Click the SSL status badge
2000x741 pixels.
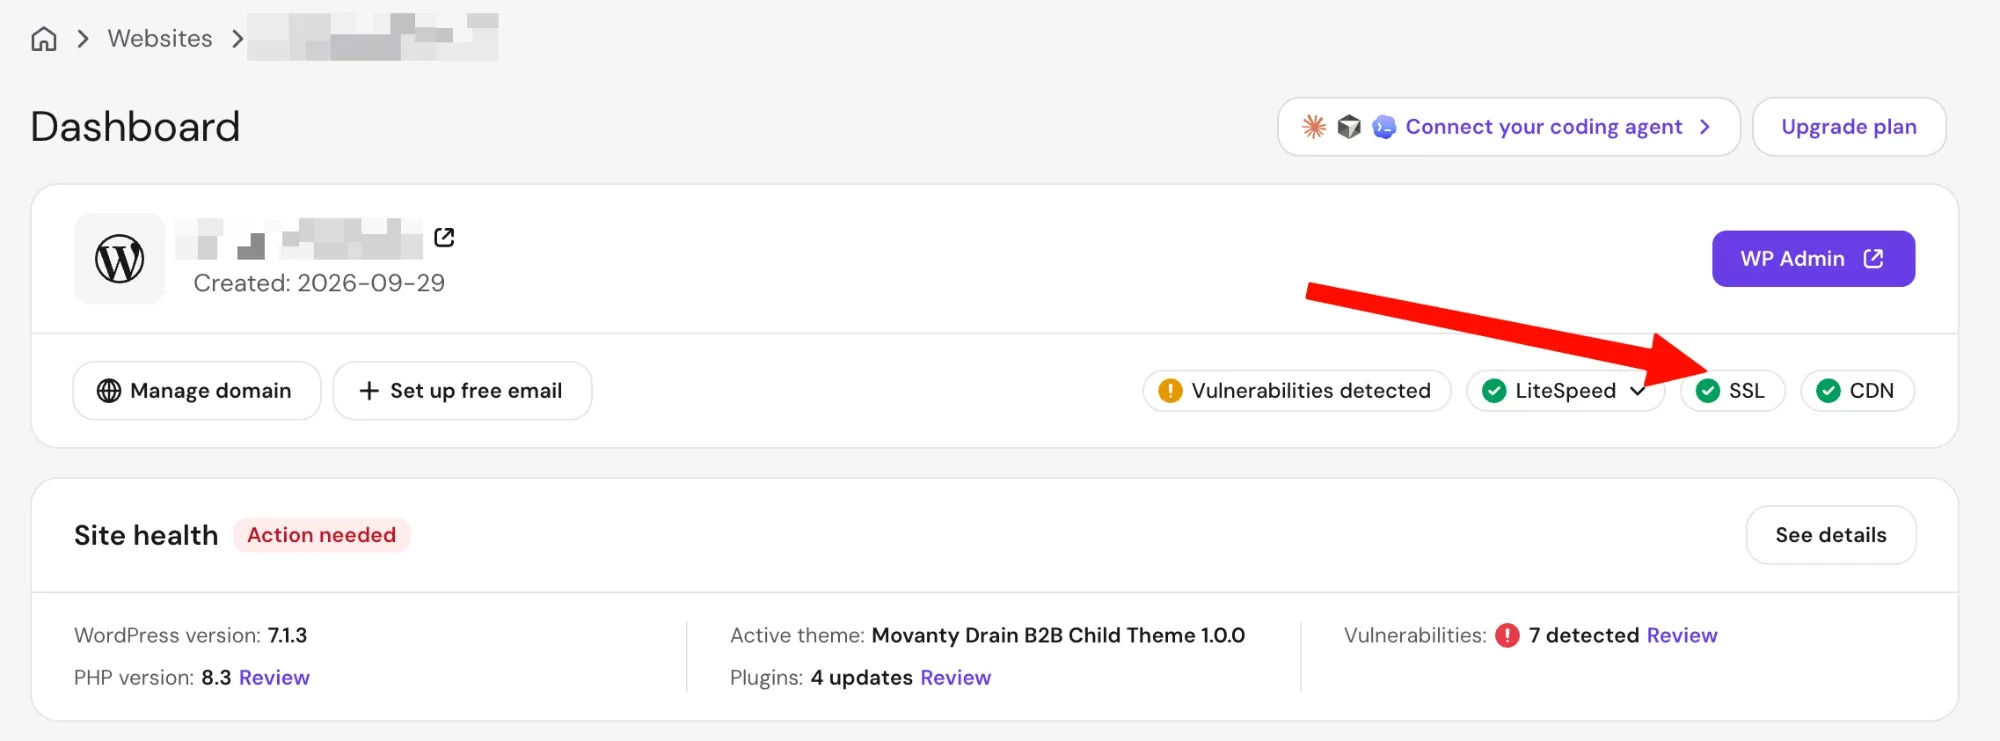[x=1733, y=391]
